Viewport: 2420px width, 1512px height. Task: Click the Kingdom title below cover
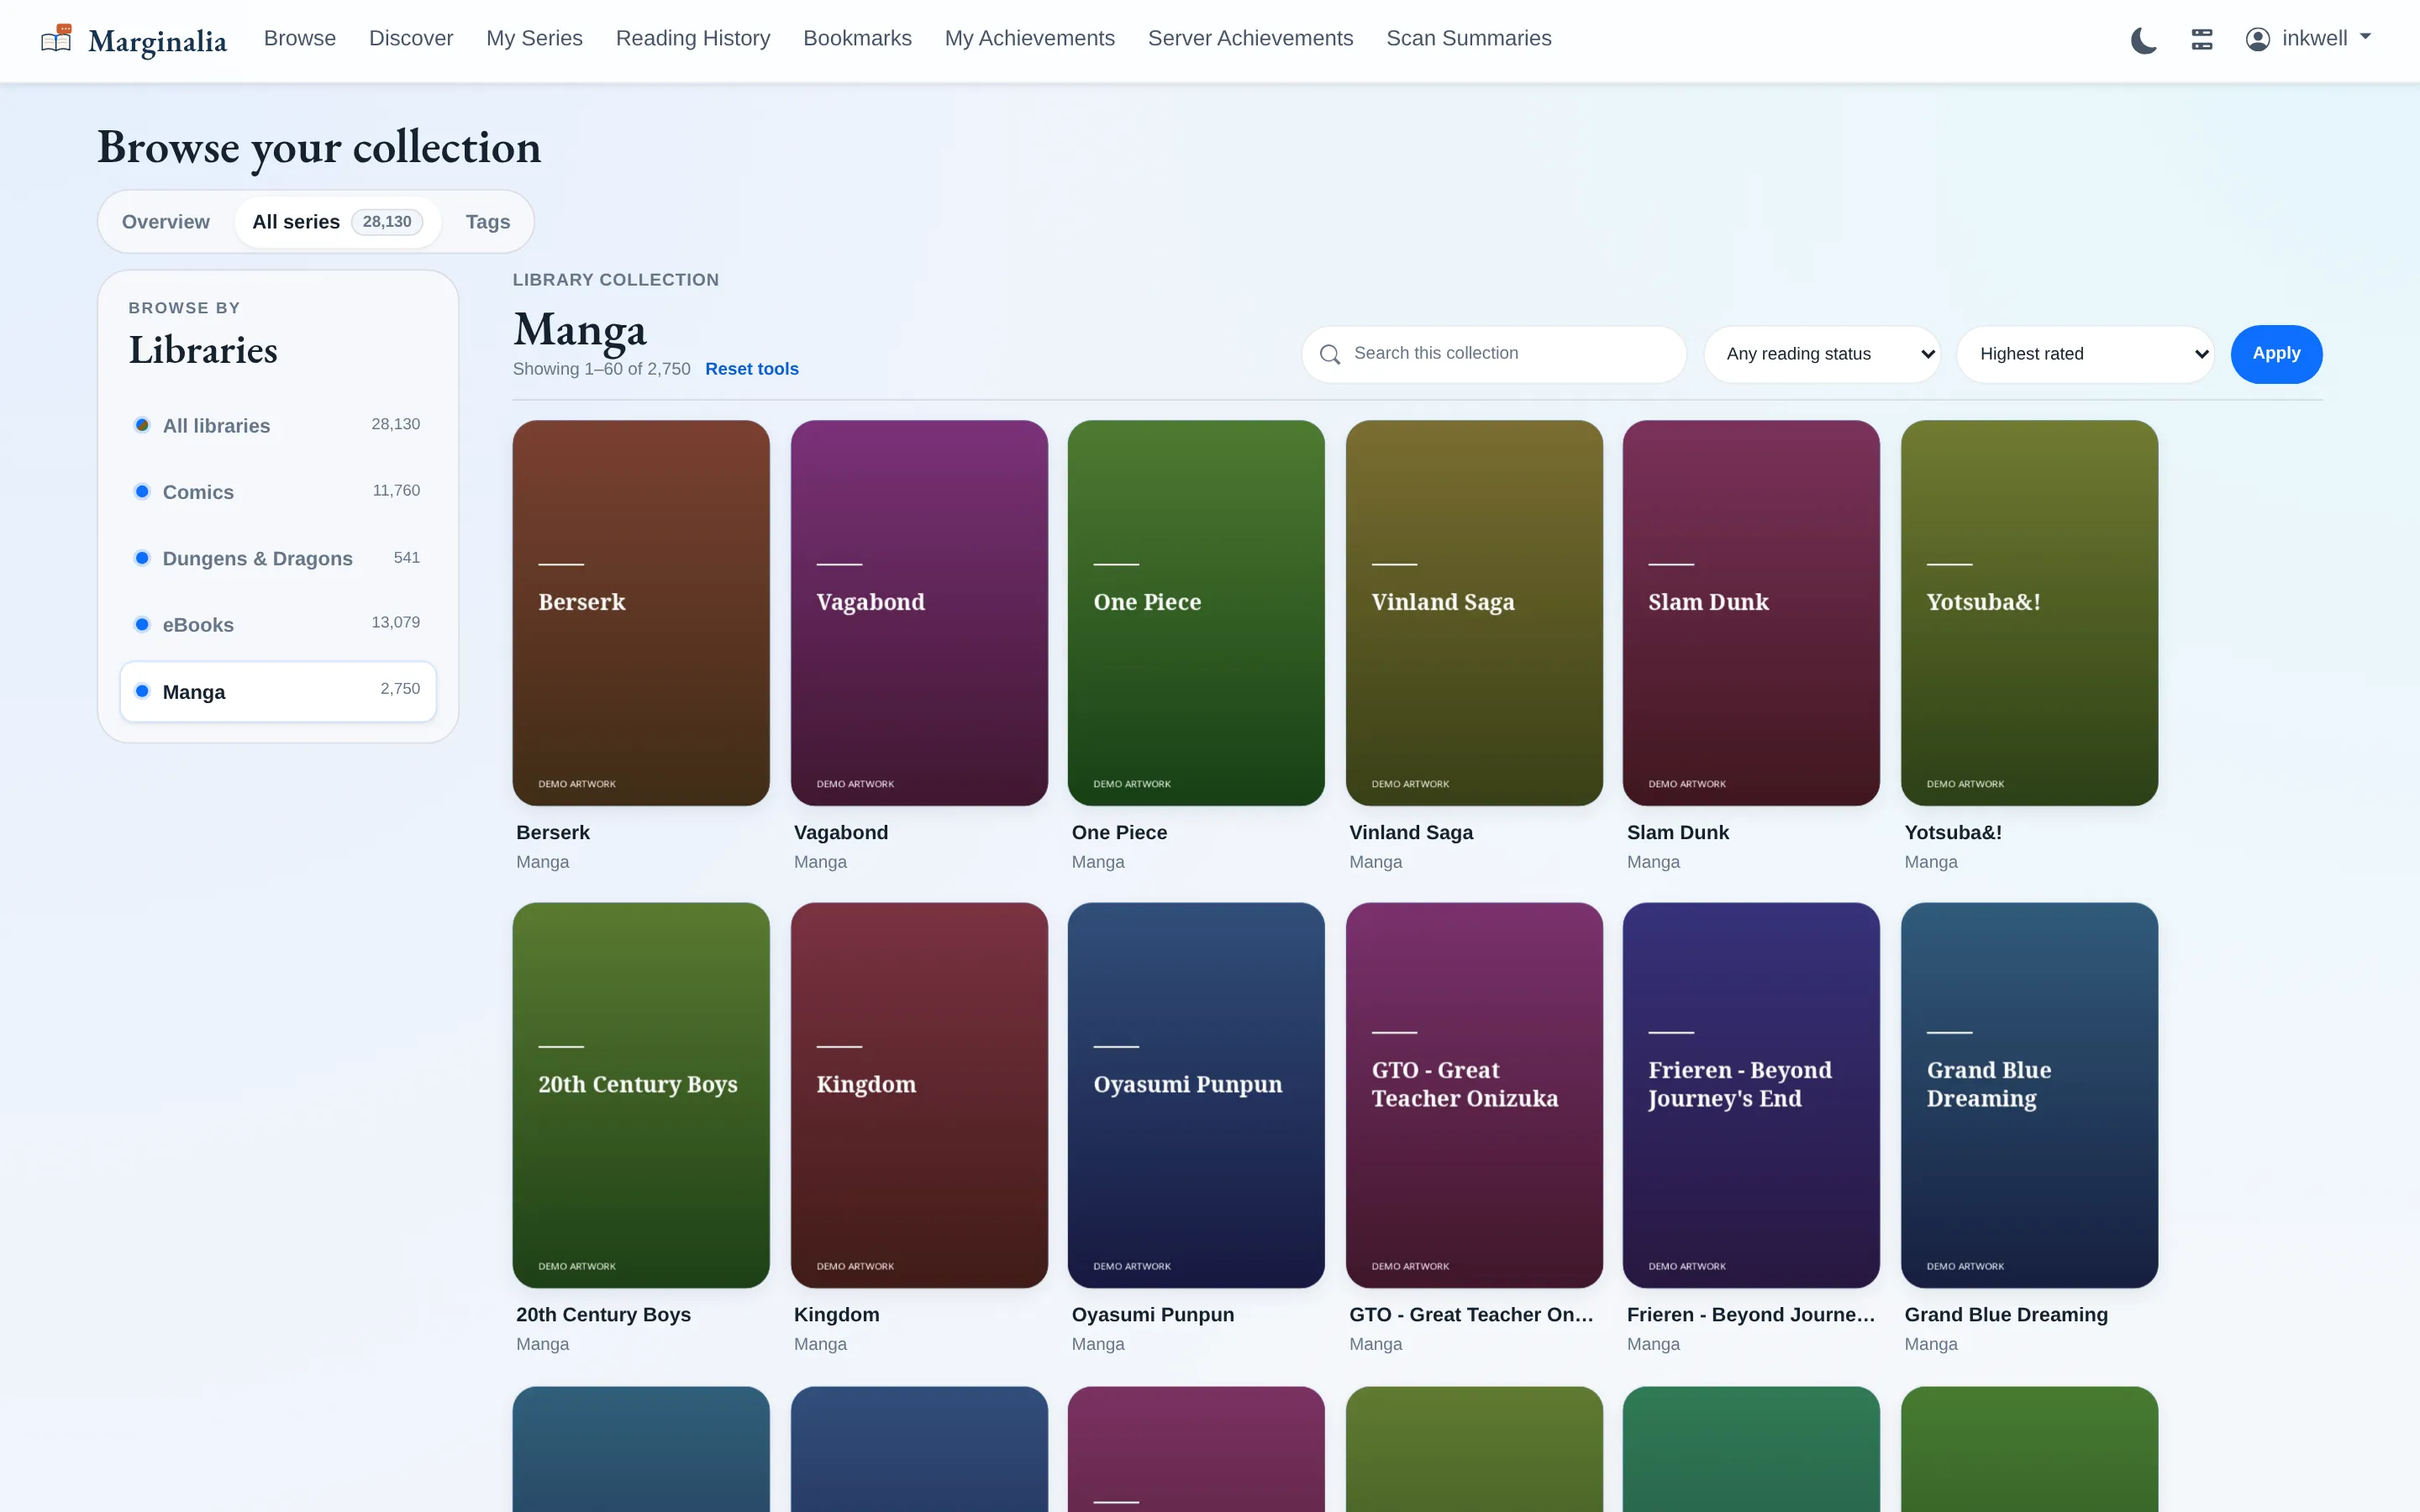[837, 1315]
